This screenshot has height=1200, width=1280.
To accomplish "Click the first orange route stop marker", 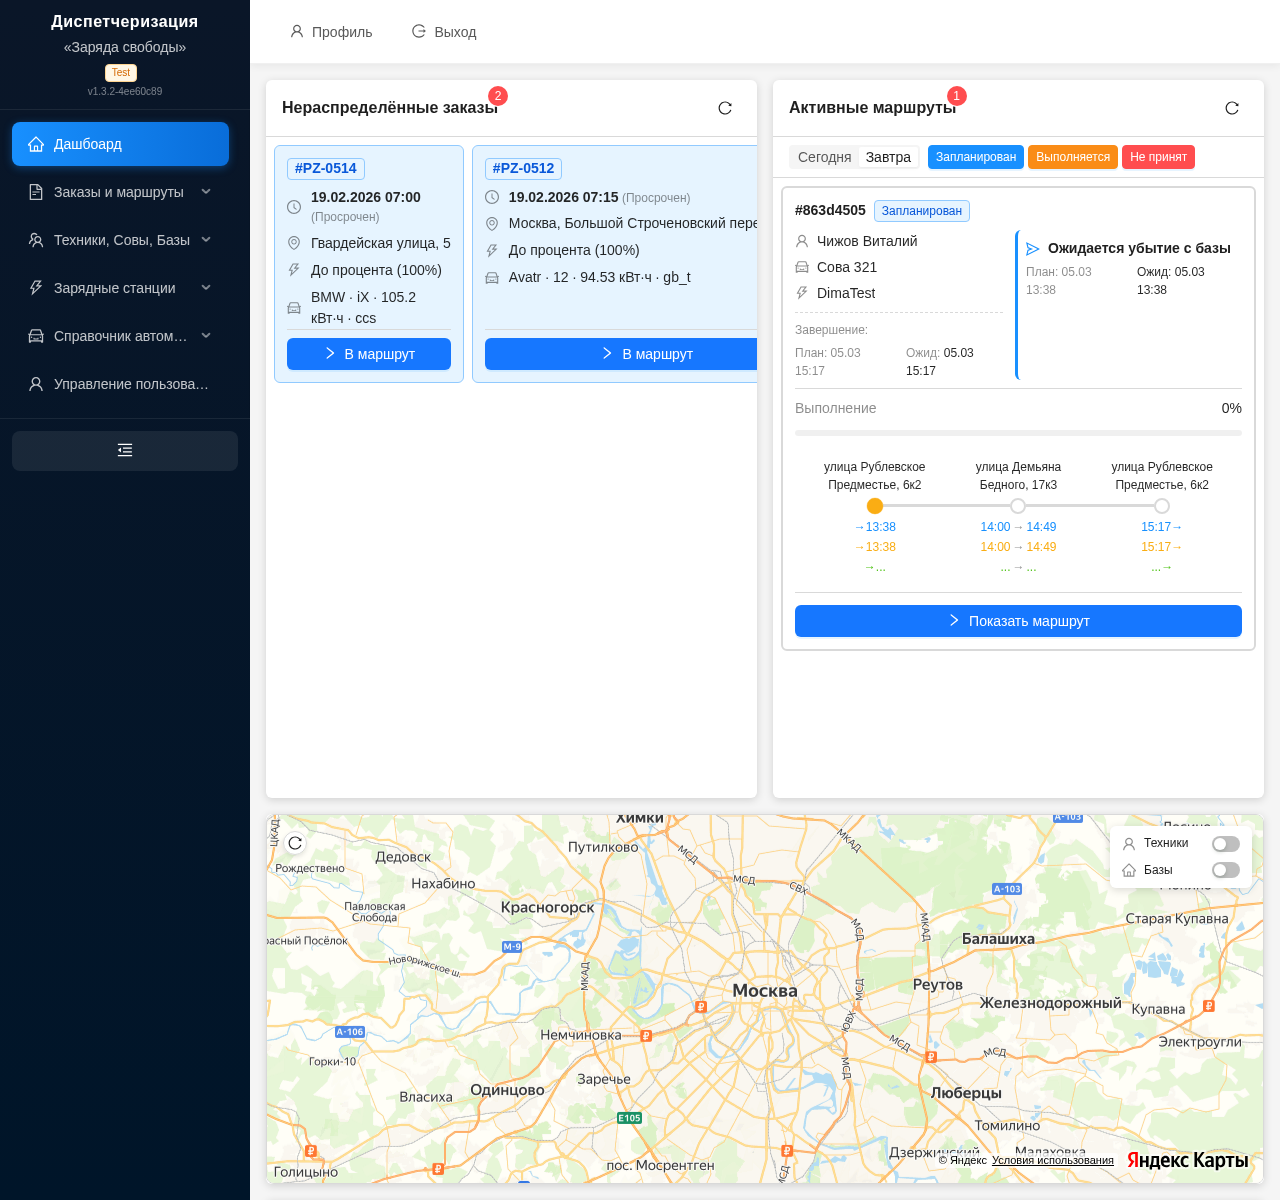I will [875, 506].
